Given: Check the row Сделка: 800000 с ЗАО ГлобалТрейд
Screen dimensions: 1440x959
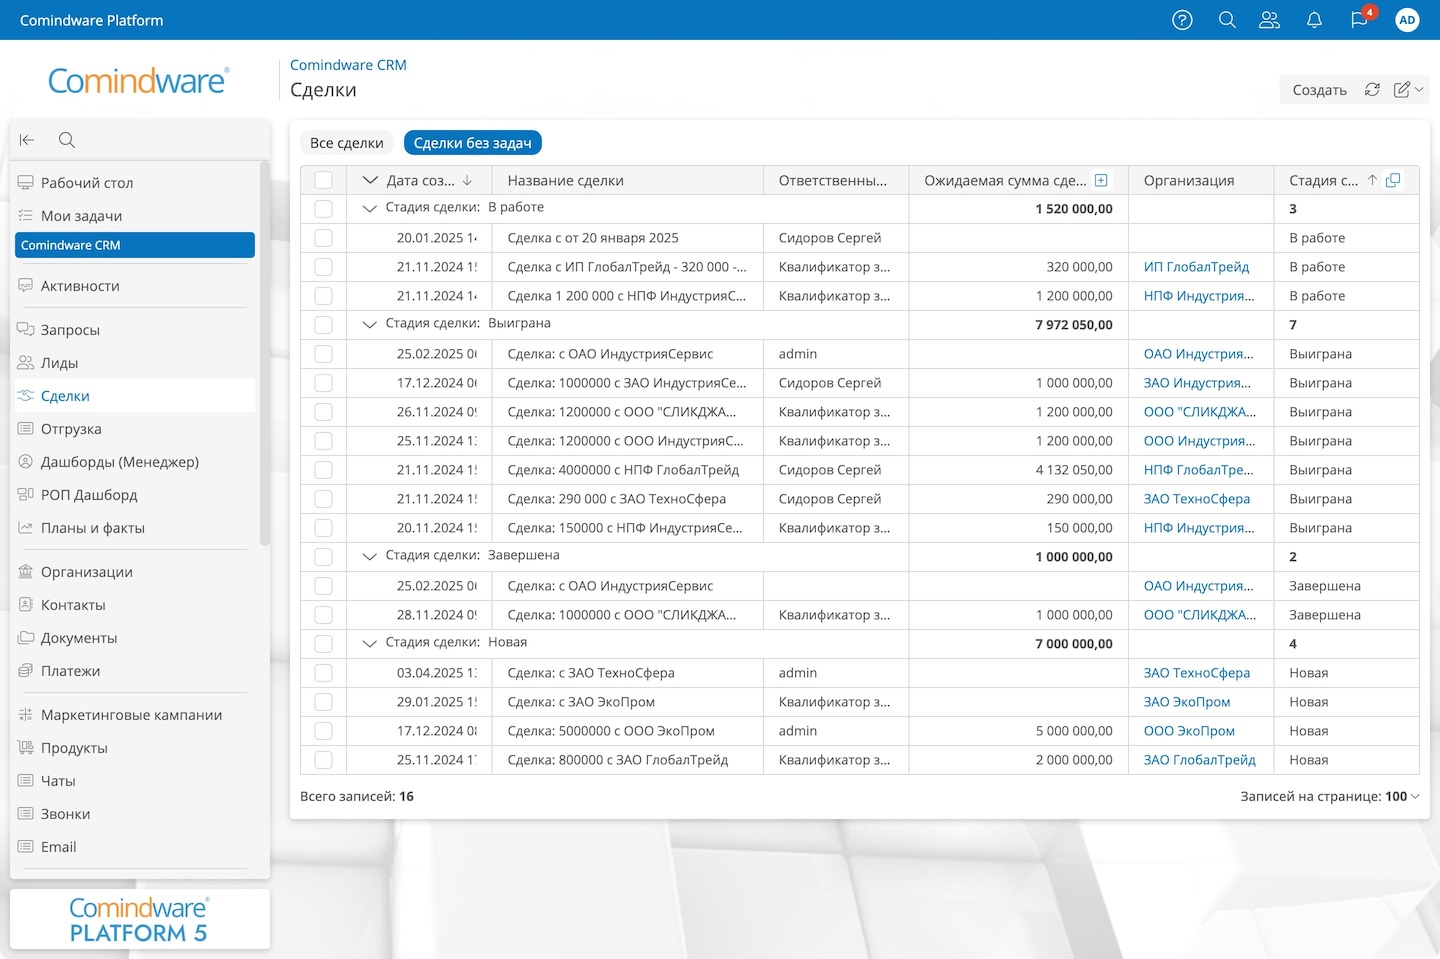Looking at the screenshot, I should [x=323, y=760].
